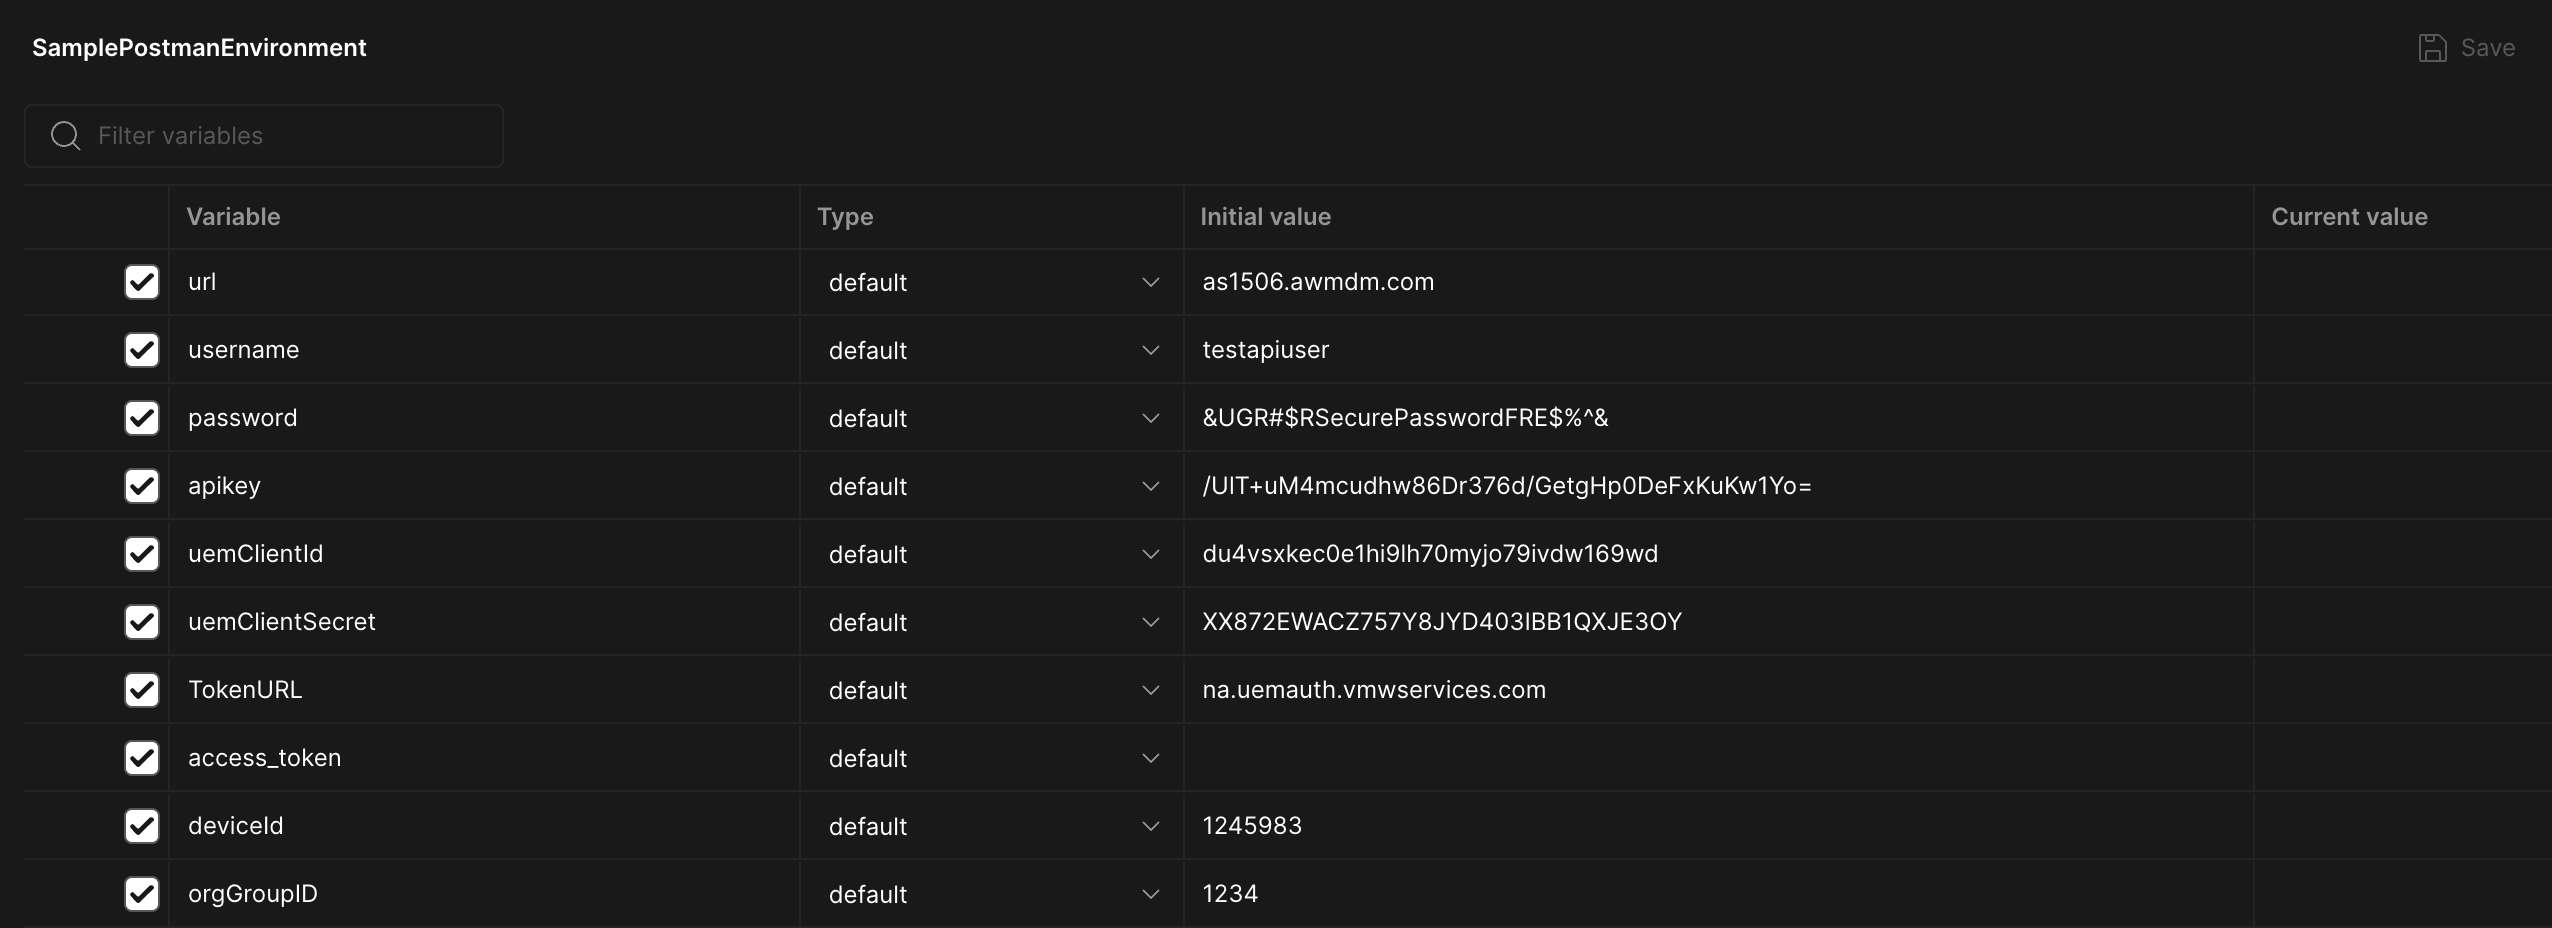Screen dimensions: 2552x928
Task: Toggle the password variable checkbox
Action: (142, 418)
